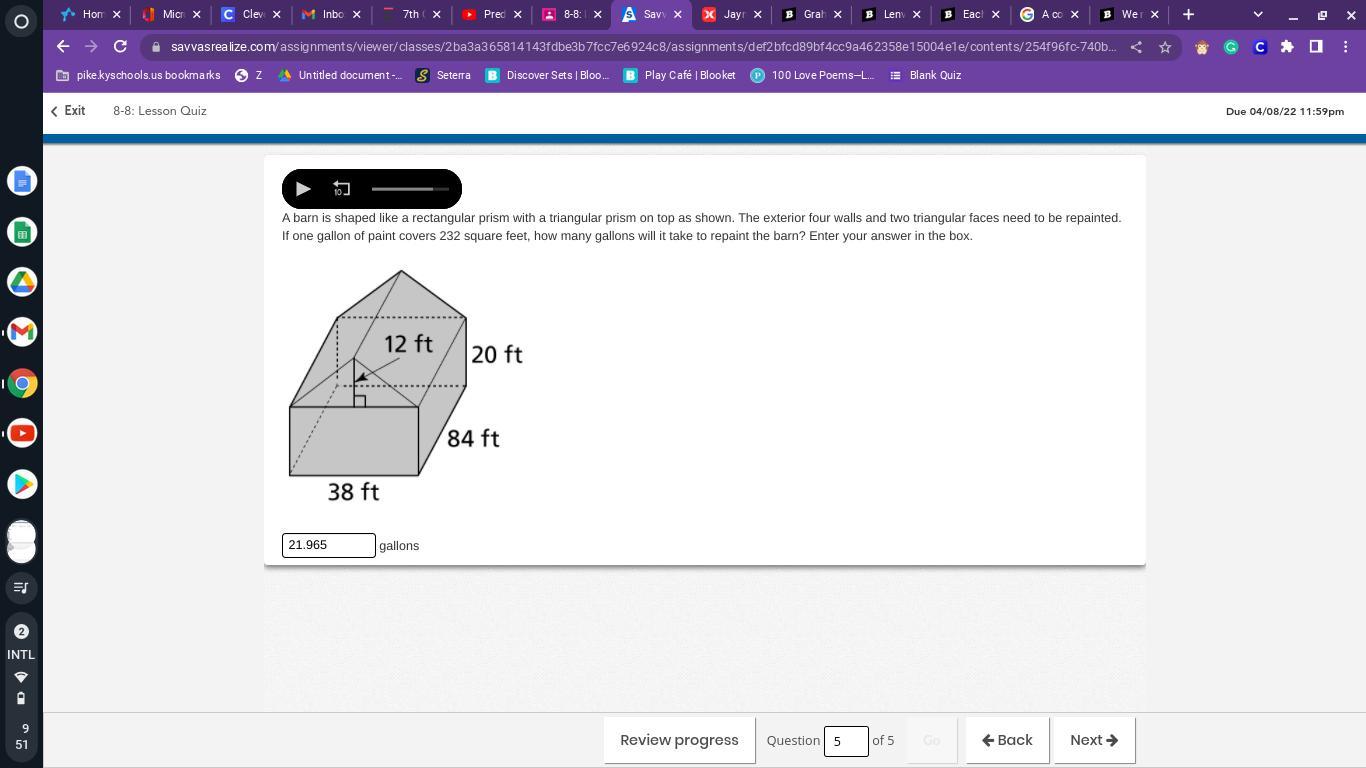Switch to the Jayn tab

pyautogui.click(x=729, y=14)
